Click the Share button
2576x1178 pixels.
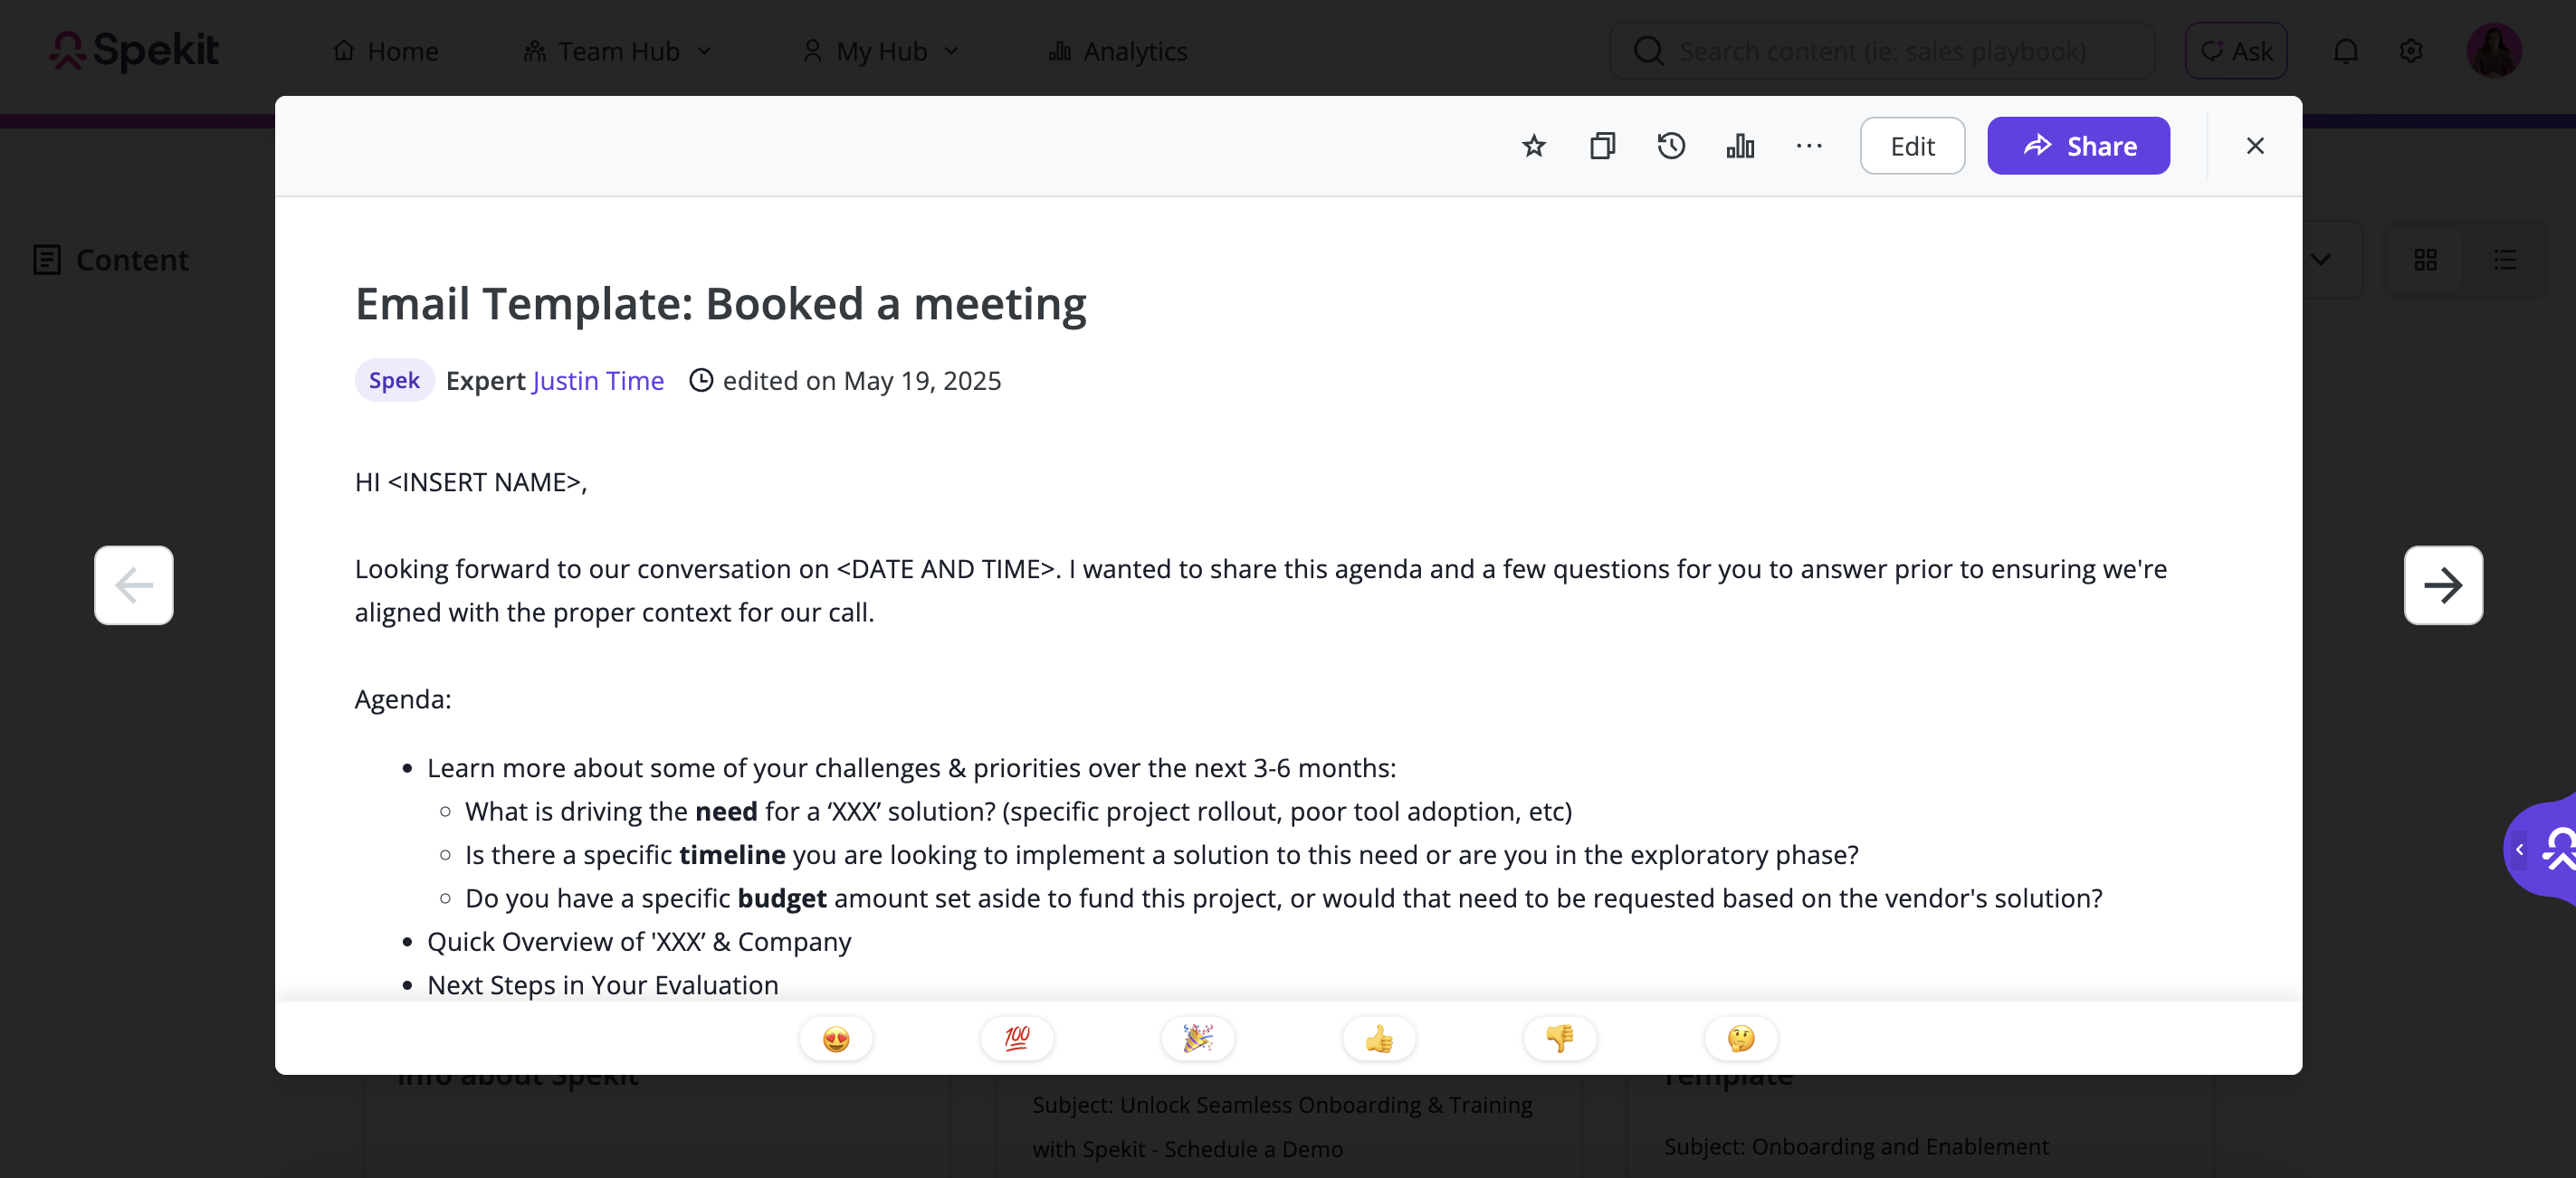coord(2078,146)
